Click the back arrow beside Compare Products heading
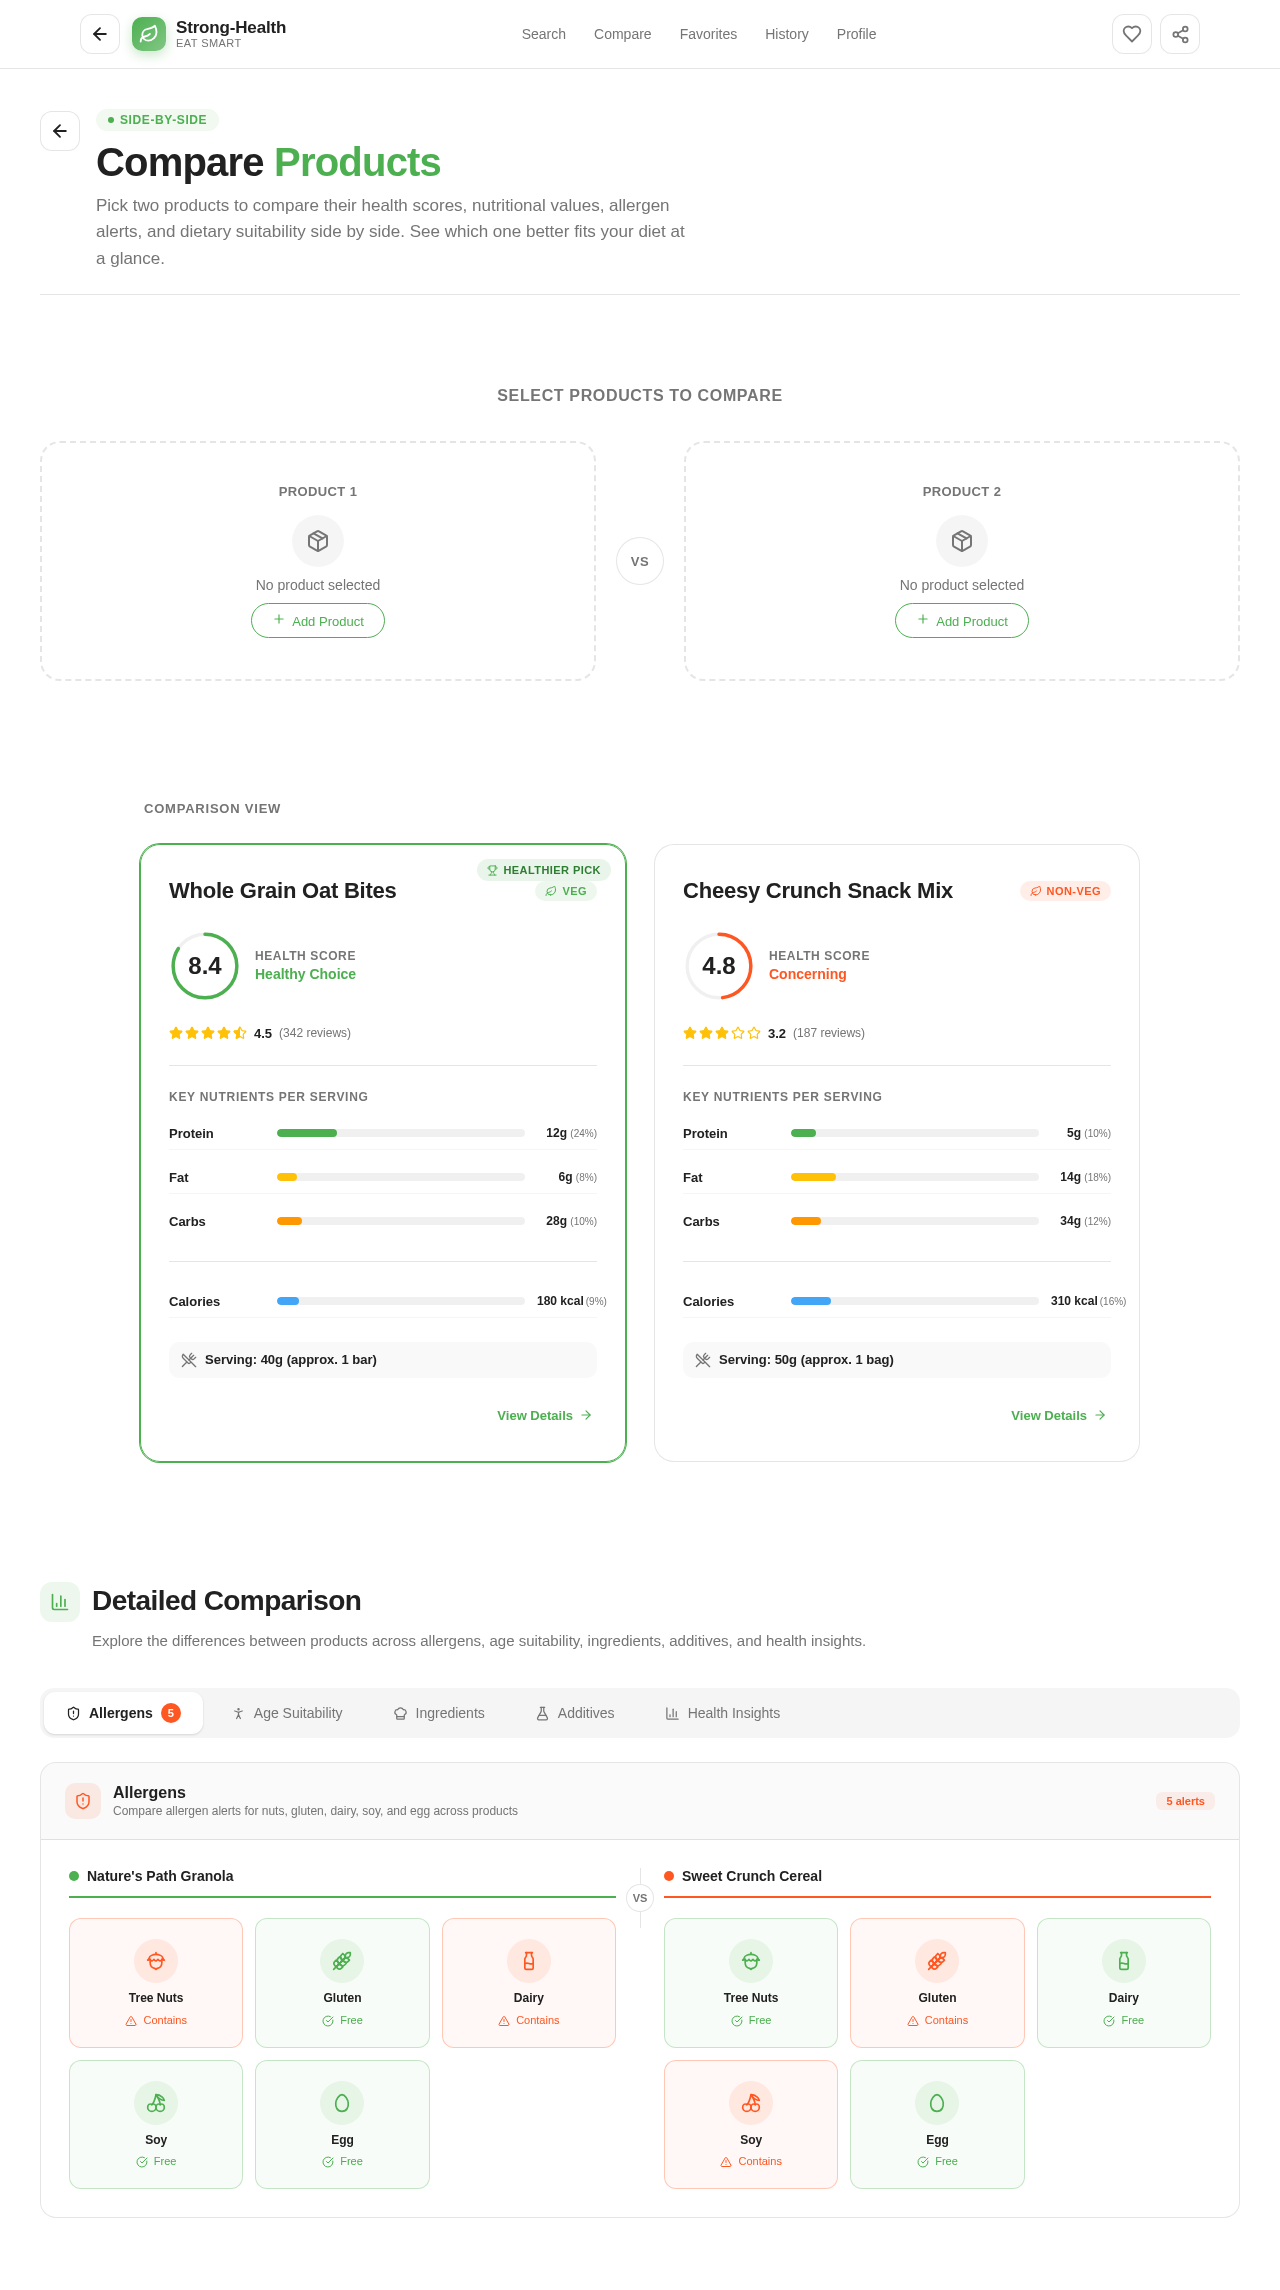The width and height of the screenshot is (1280, 2290). coord(60,131)
